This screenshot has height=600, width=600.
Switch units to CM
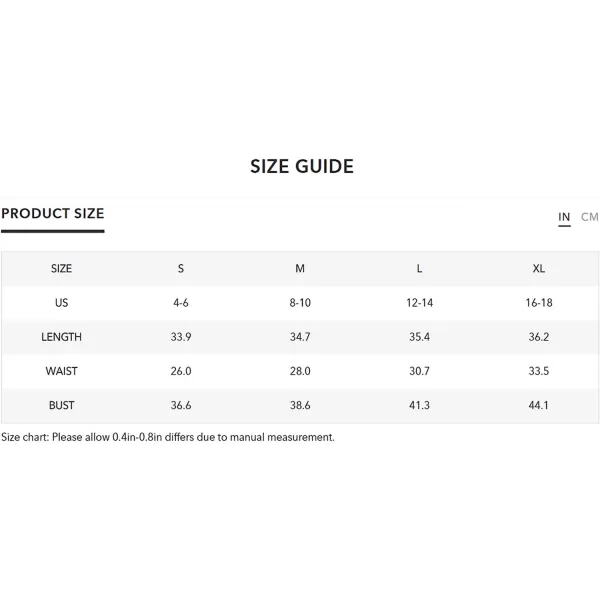pos(589,217)
